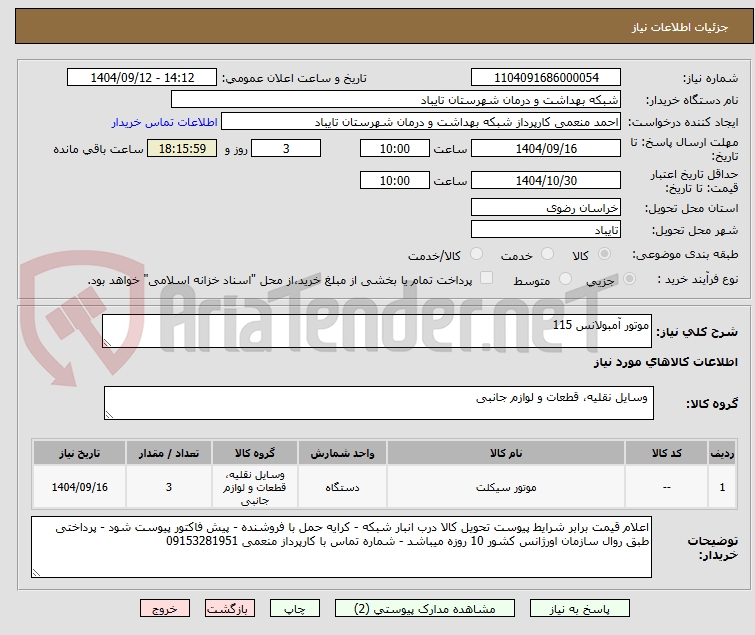The image size is (755, 635).
Task: Click the resize handle of گروه کالا box
Action: point(109,415)
